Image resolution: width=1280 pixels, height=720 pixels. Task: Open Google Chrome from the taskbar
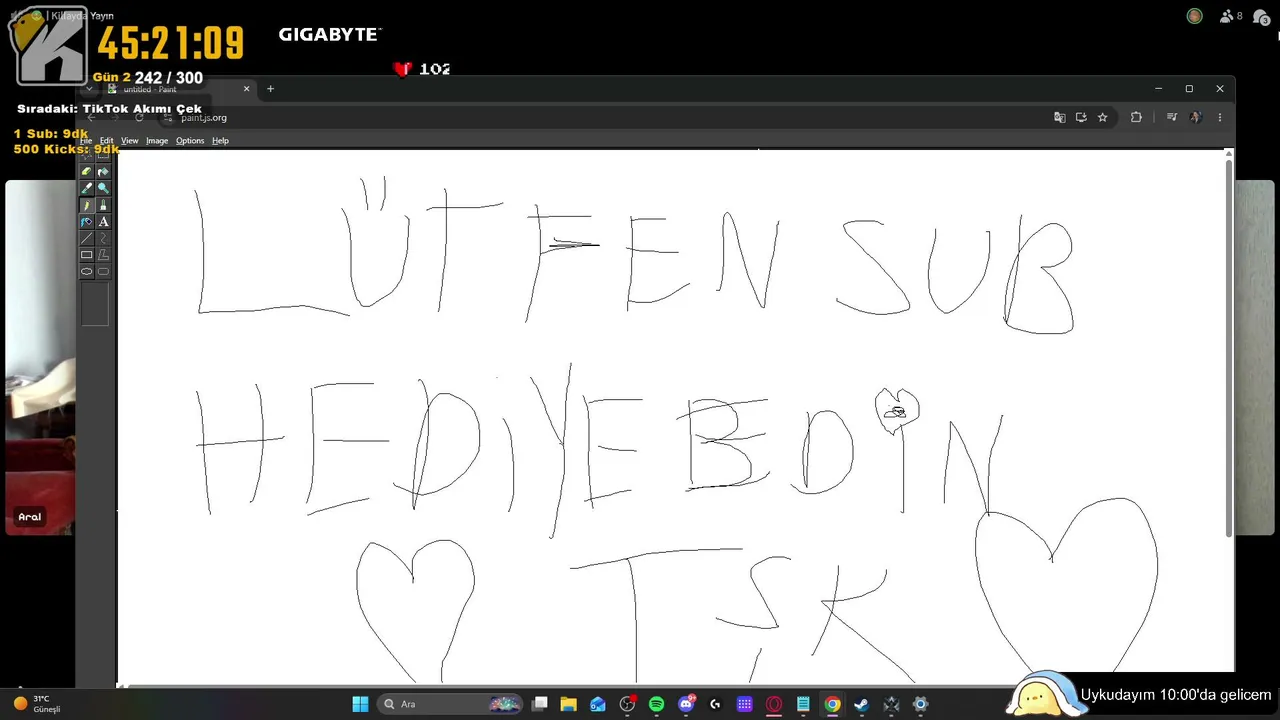click(832, 704)
